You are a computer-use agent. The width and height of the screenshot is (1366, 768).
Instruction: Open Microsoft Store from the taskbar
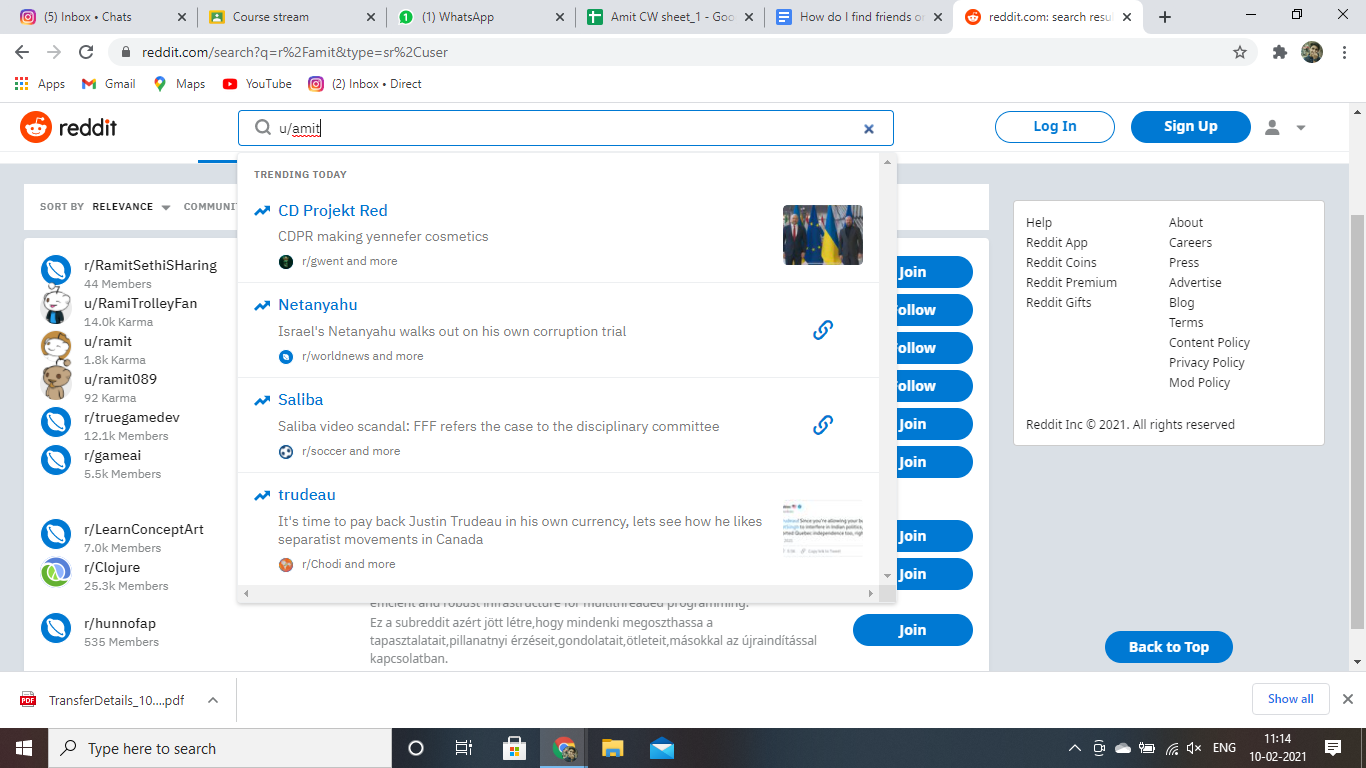click(514, 748)
